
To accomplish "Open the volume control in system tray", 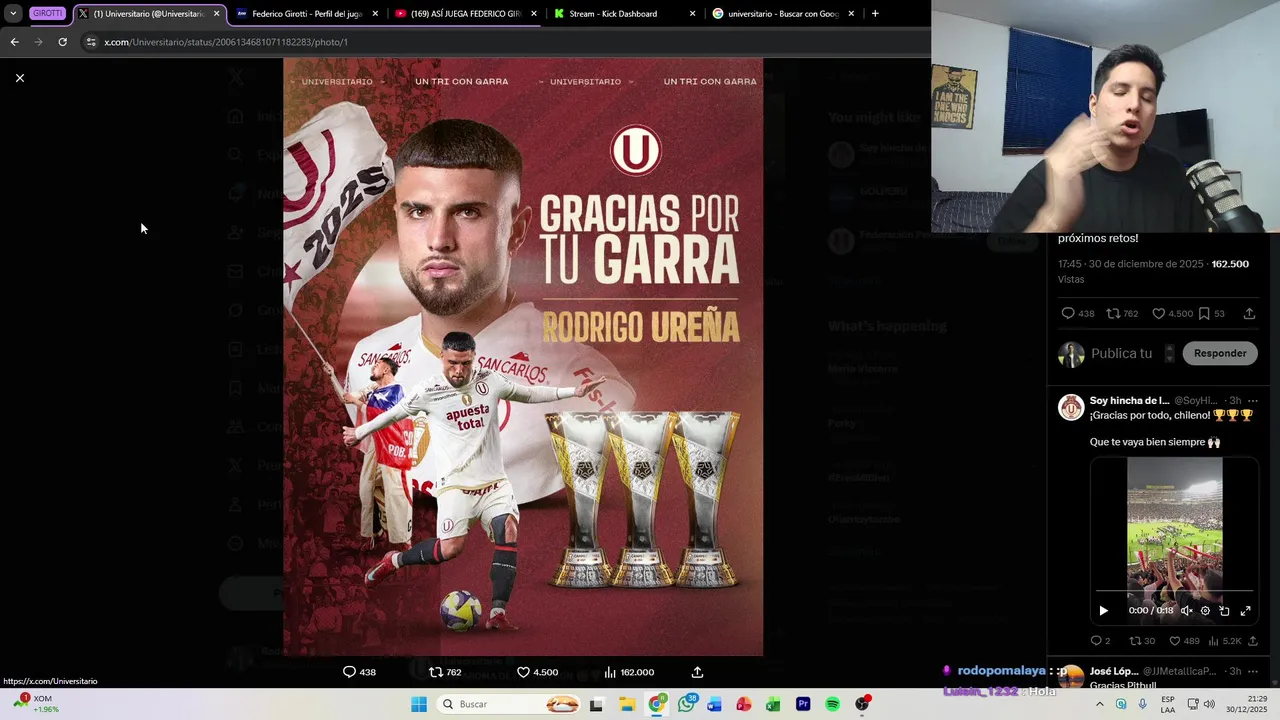I will [1209, 704].
